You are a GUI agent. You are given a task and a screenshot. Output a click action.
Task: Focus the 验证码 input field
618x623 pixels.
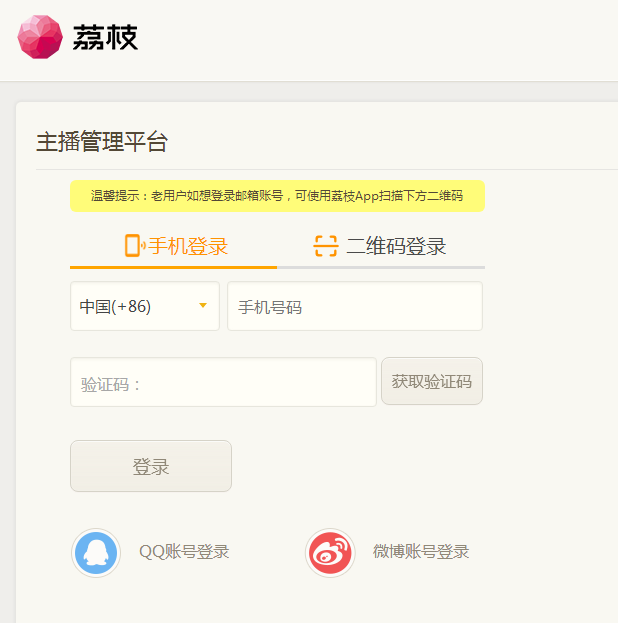click(223, 382)
